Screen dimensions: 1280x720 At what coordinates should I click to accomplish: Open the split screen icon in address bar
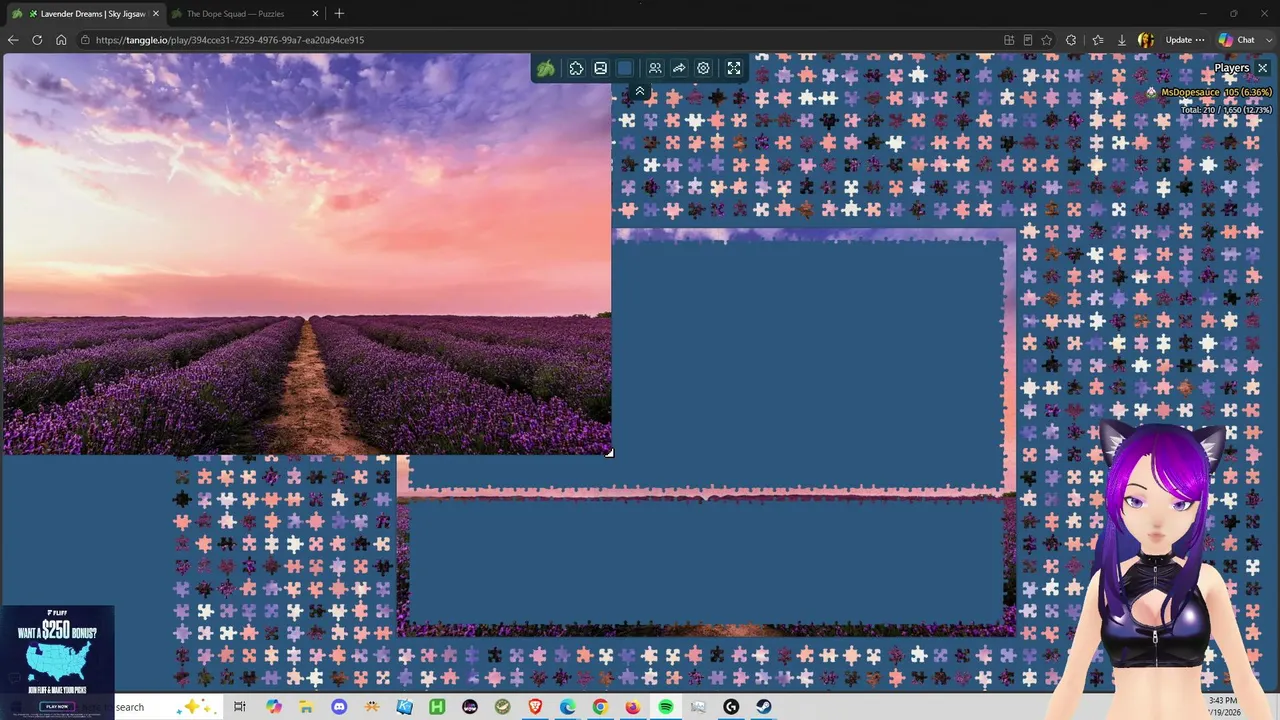coord(1009,40)
